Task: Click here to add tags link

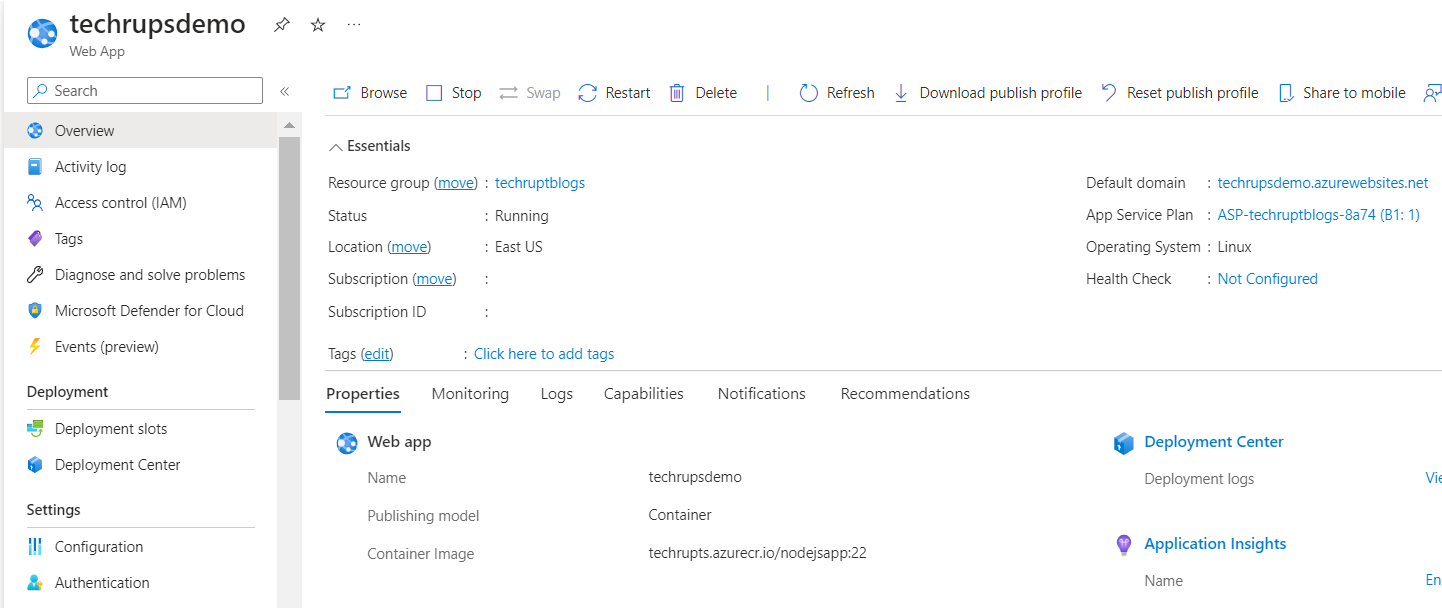Action: (x=544, y=354)
